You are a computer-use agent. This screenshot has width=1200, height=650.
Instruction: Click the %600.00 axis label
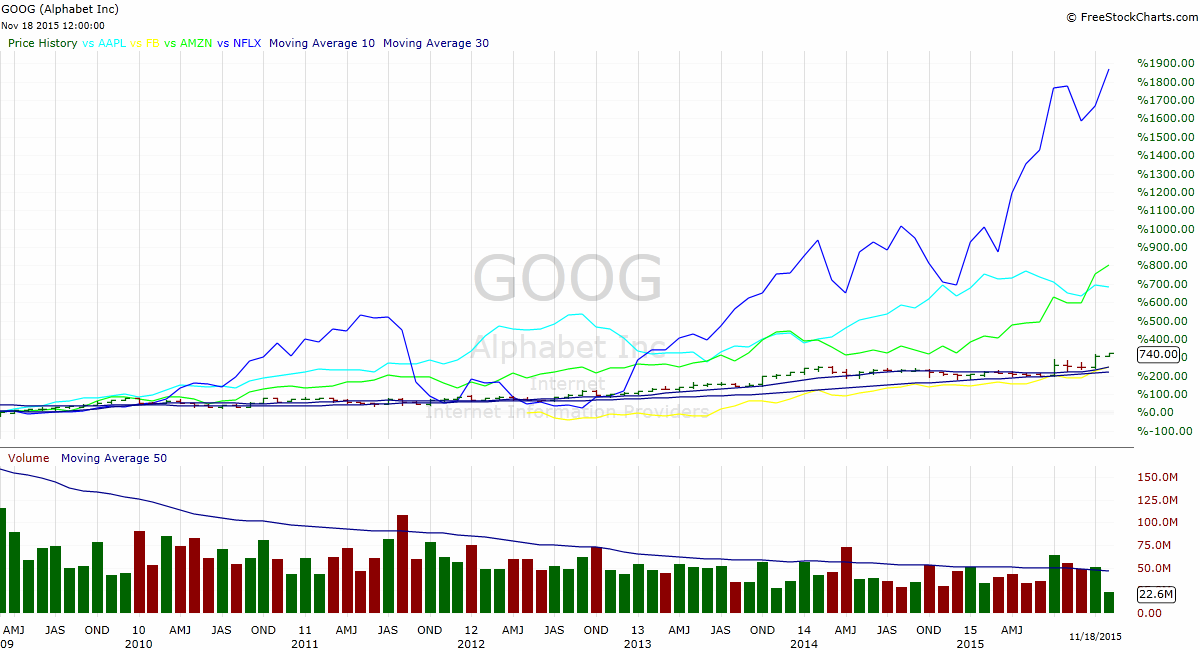pos(1162,302)
